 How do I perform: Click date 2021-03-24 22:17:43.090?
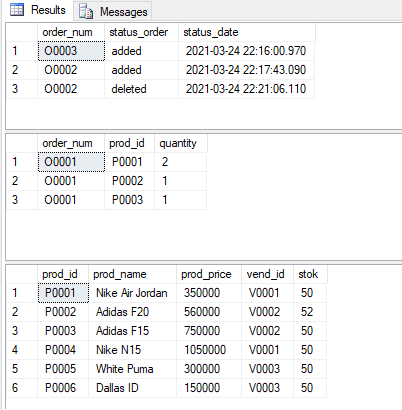point(246,70)
